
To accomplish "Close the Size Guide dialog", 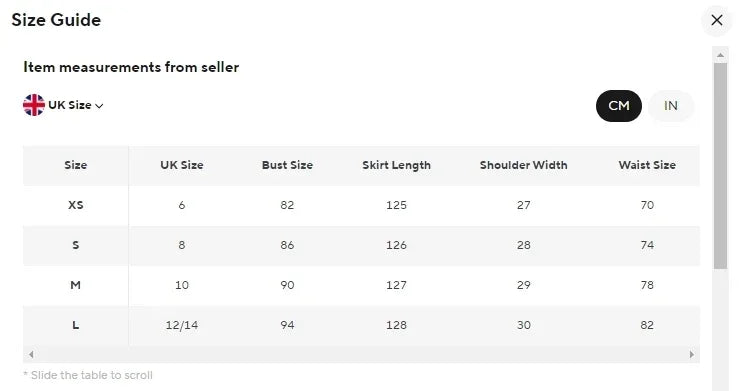I will click(716, 20).
